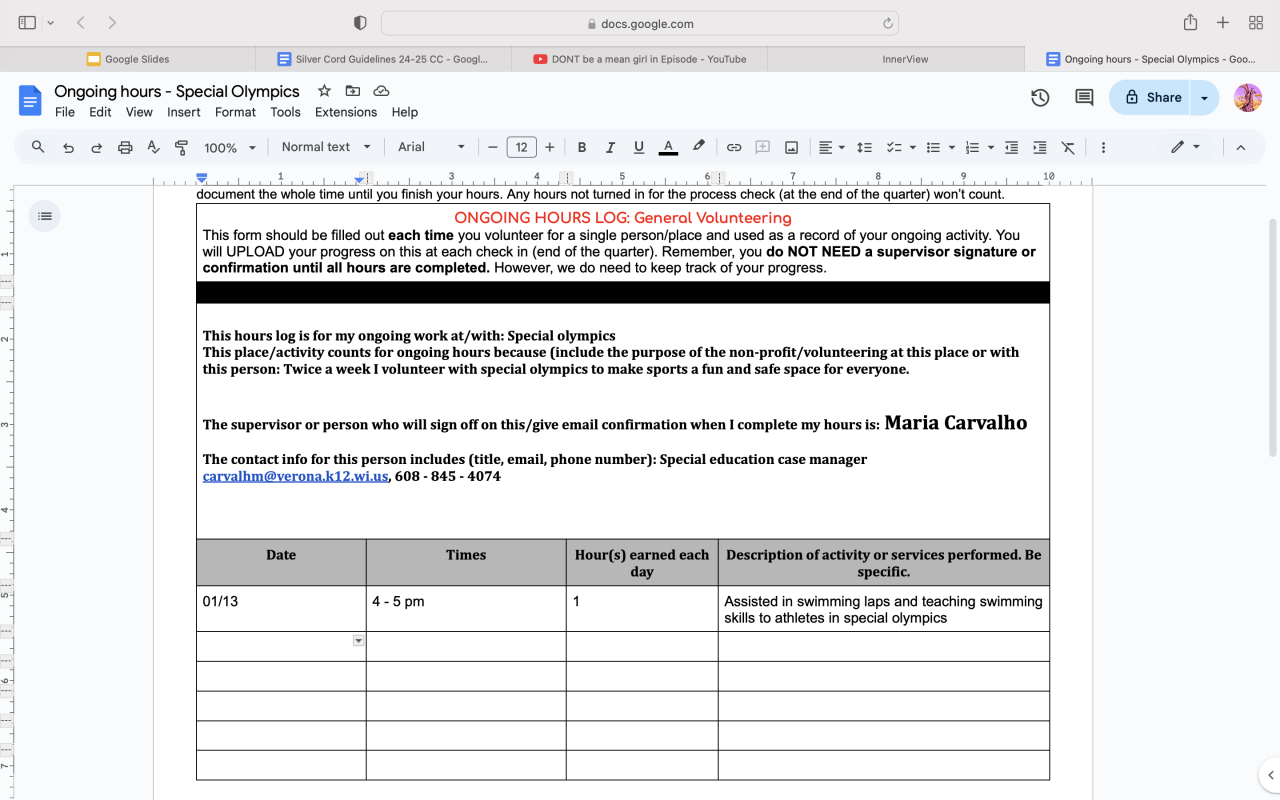Open the toolbar's three-dot more options
Screen dimensions: 1280x800
pos(1103,147)
